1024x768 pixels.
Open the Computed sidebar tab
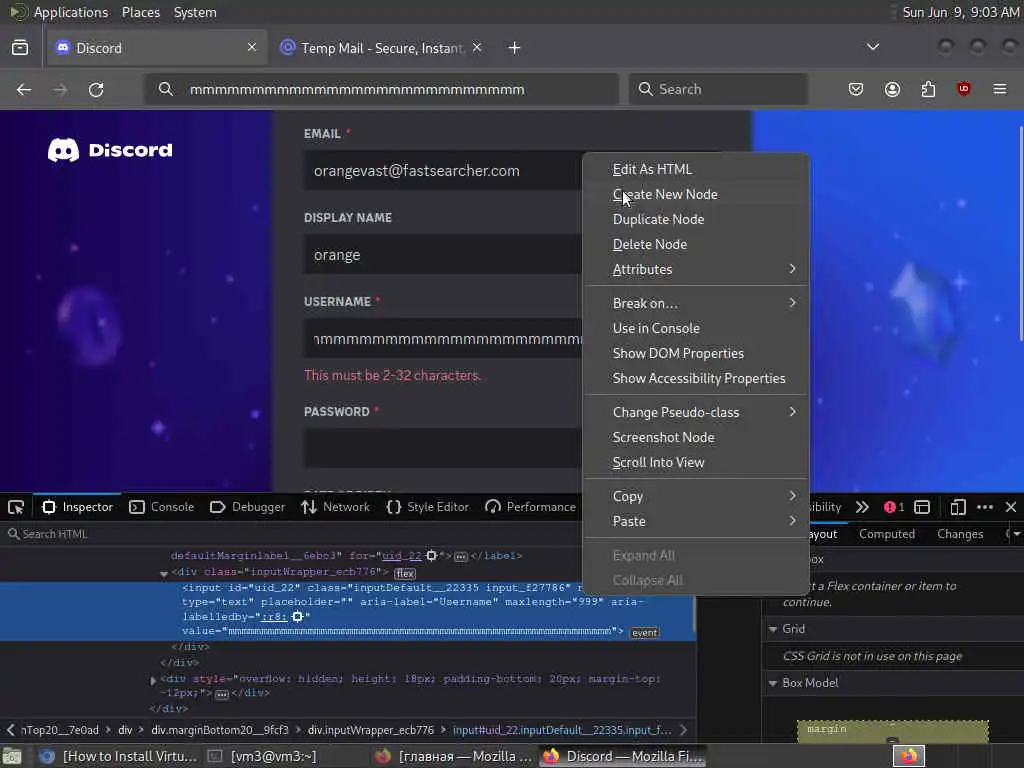(887, 534)
